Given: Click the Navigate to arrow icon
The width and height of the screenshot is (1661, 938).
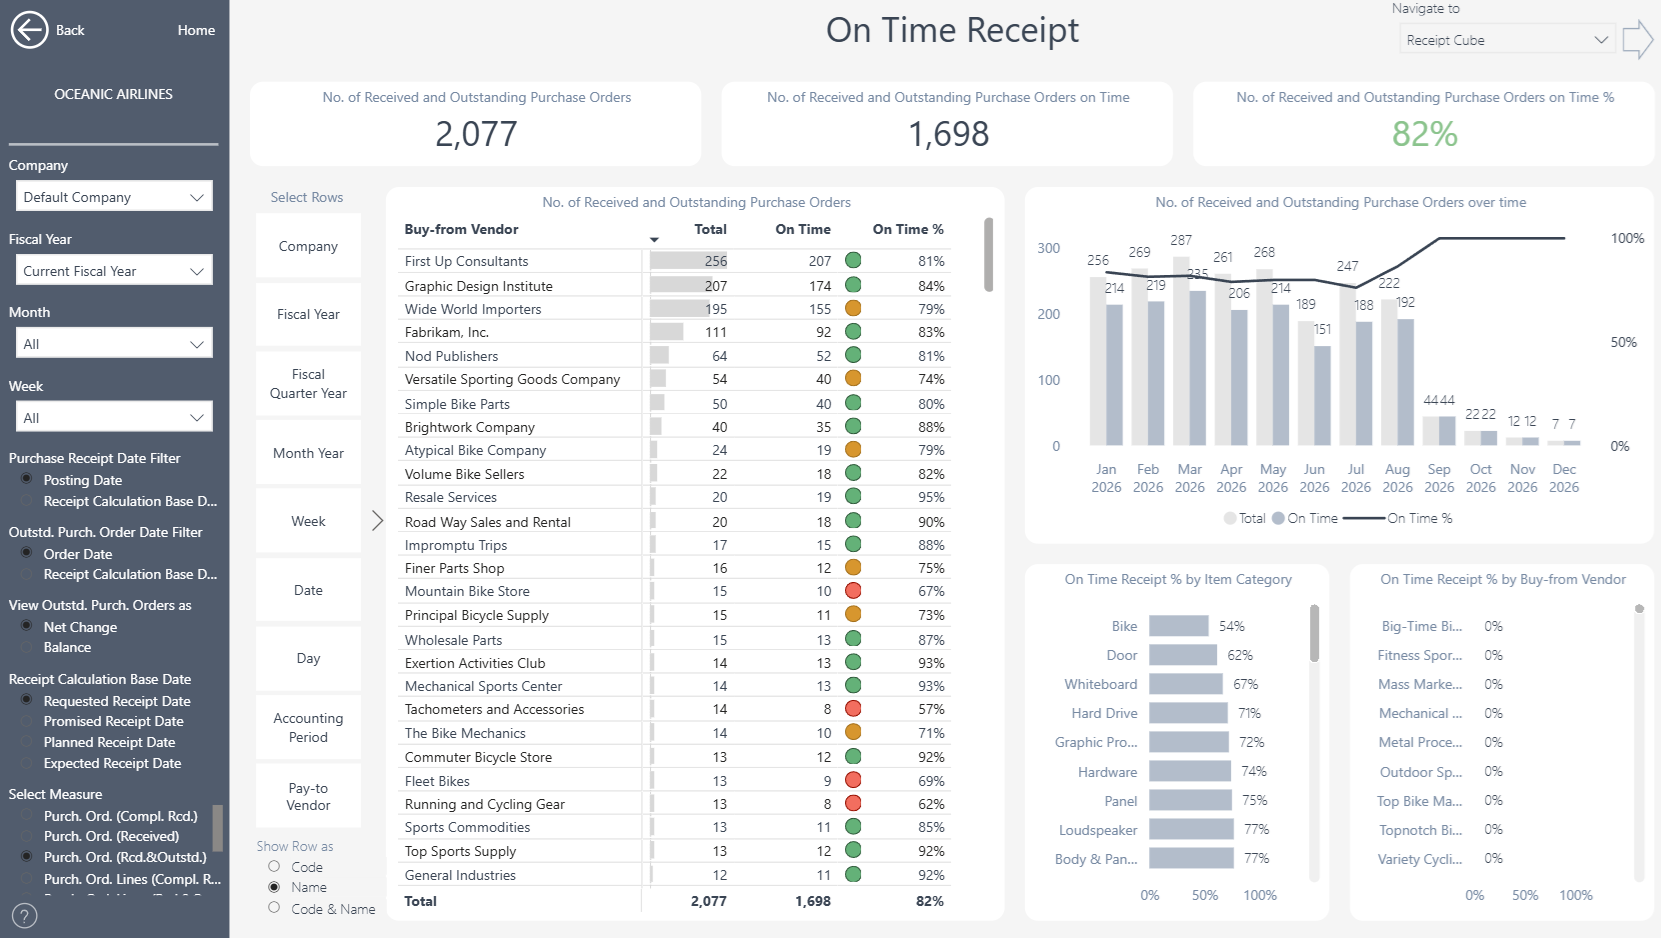Looking at the screenshot, I should coord(1637,40).
